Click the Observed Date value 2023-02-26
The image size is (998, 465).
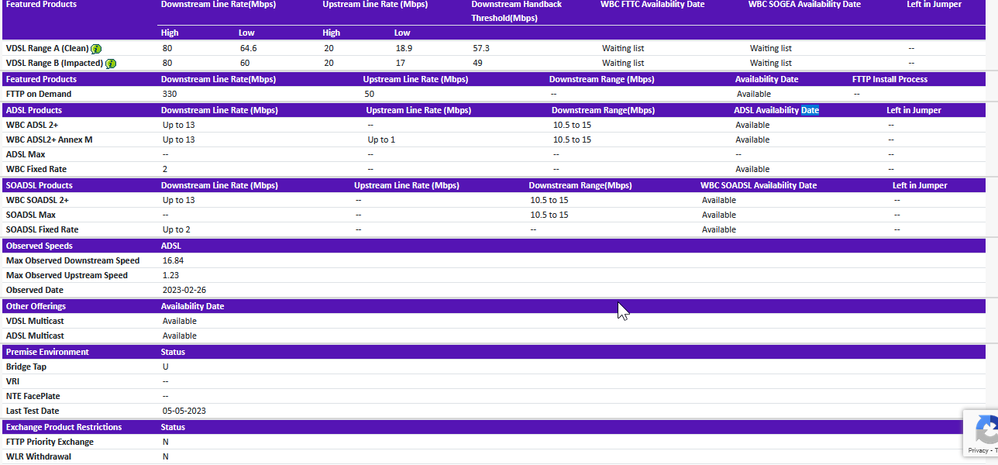[x=183, y=290]
